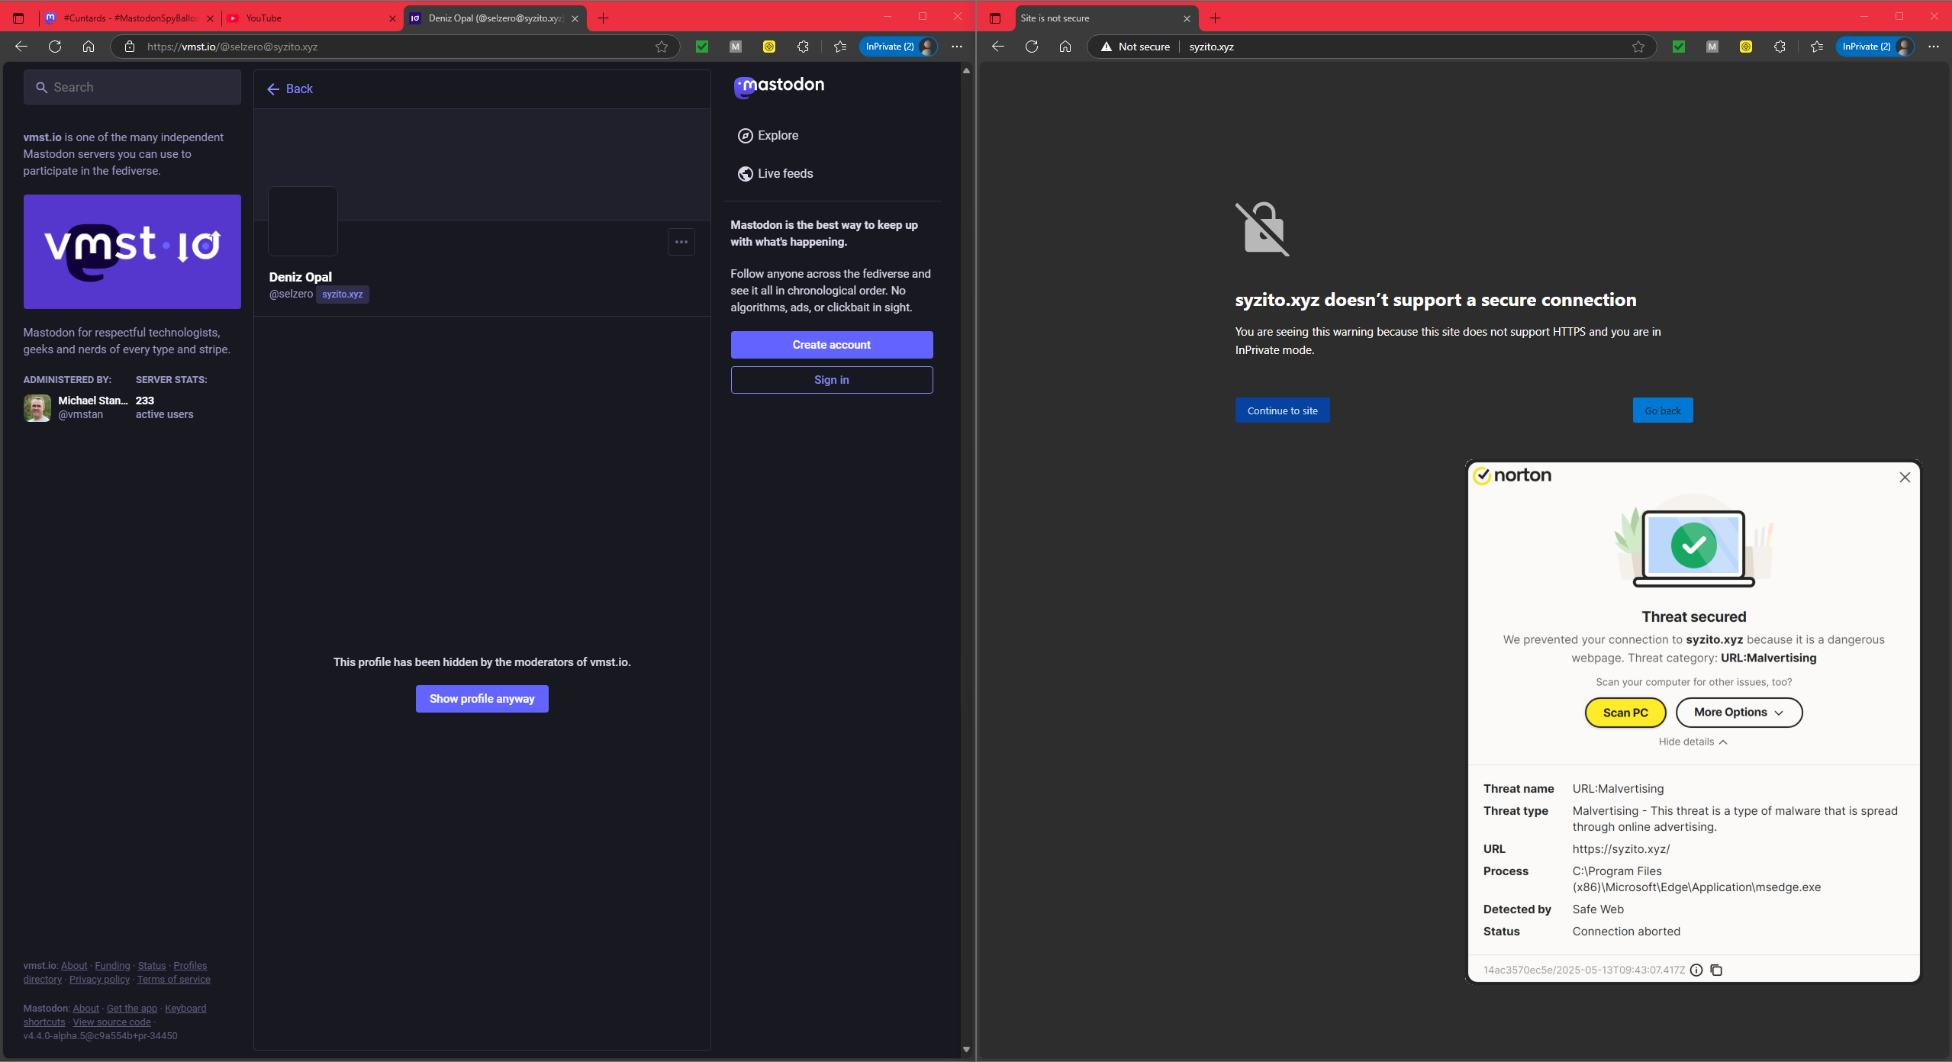The image size is (1952, 1062).
Task: Open Extensions puzzle icon in right browser
Action: click(x=1779, y=46)
